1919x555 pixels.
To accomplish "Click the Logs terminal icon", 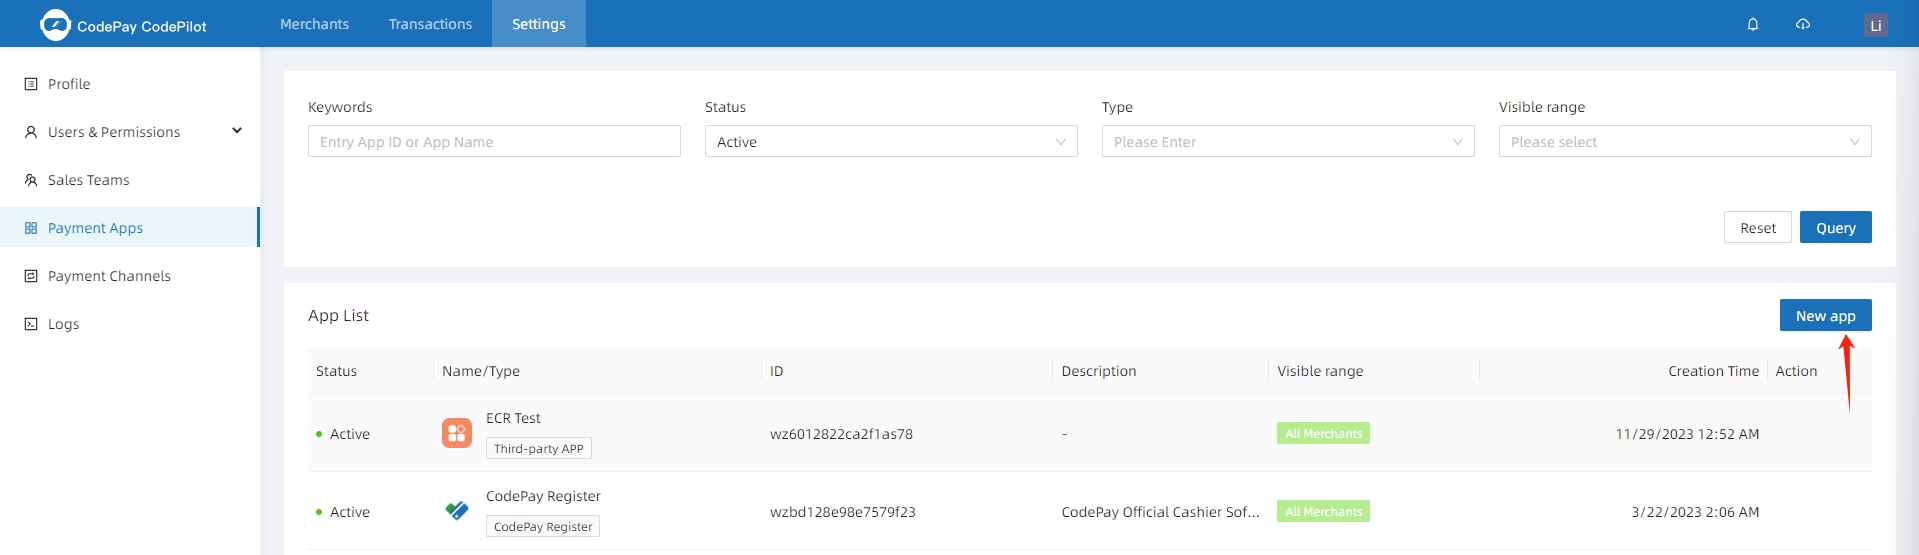I will pyautogui.click(x=31, y=324).
